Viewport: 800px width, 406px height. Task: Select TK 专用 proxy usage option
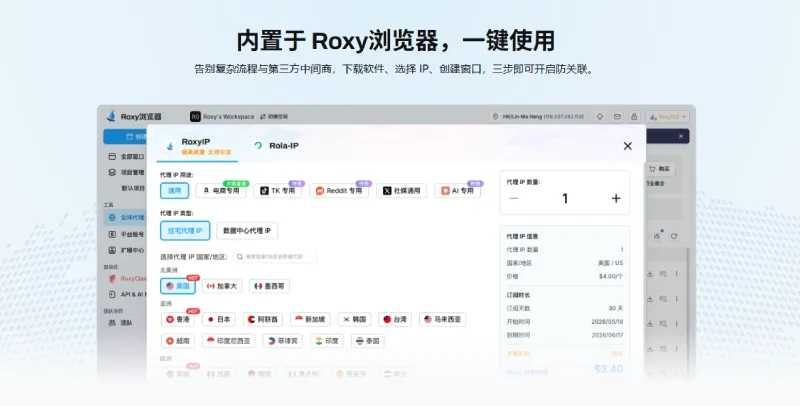pos(278,191)
